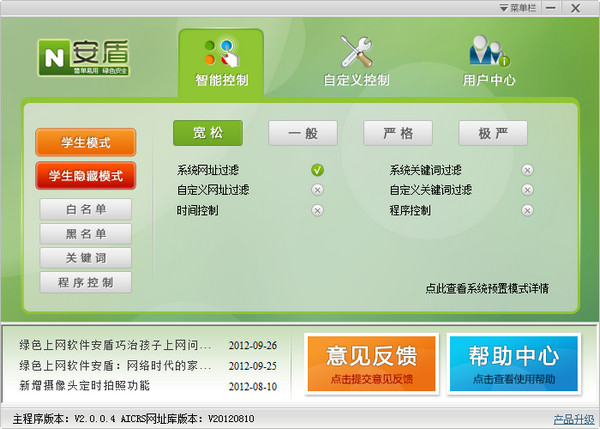The height and width of the screenshot is (429, 600).
Task: Open the 自定义控制 tools icon
Action: (x=356, y=52)
